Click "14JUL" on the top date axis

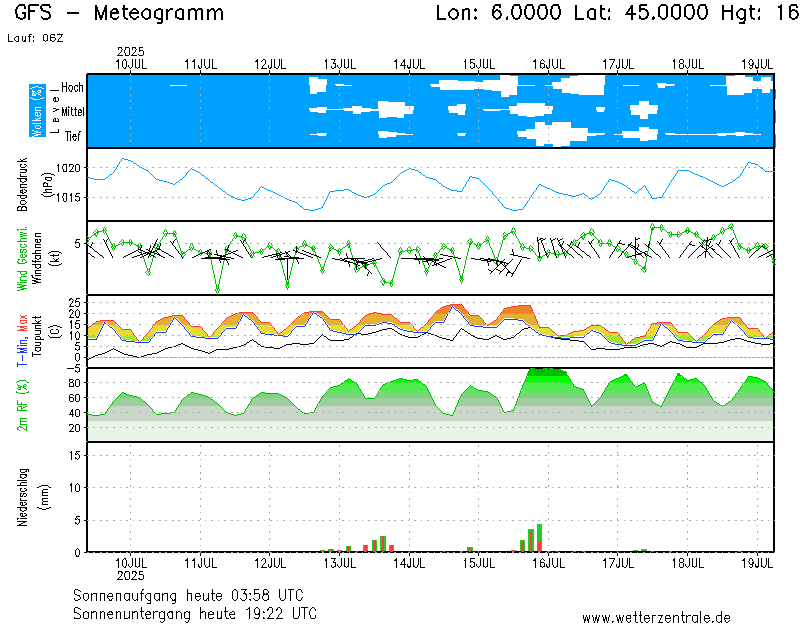tap(409, 64)
